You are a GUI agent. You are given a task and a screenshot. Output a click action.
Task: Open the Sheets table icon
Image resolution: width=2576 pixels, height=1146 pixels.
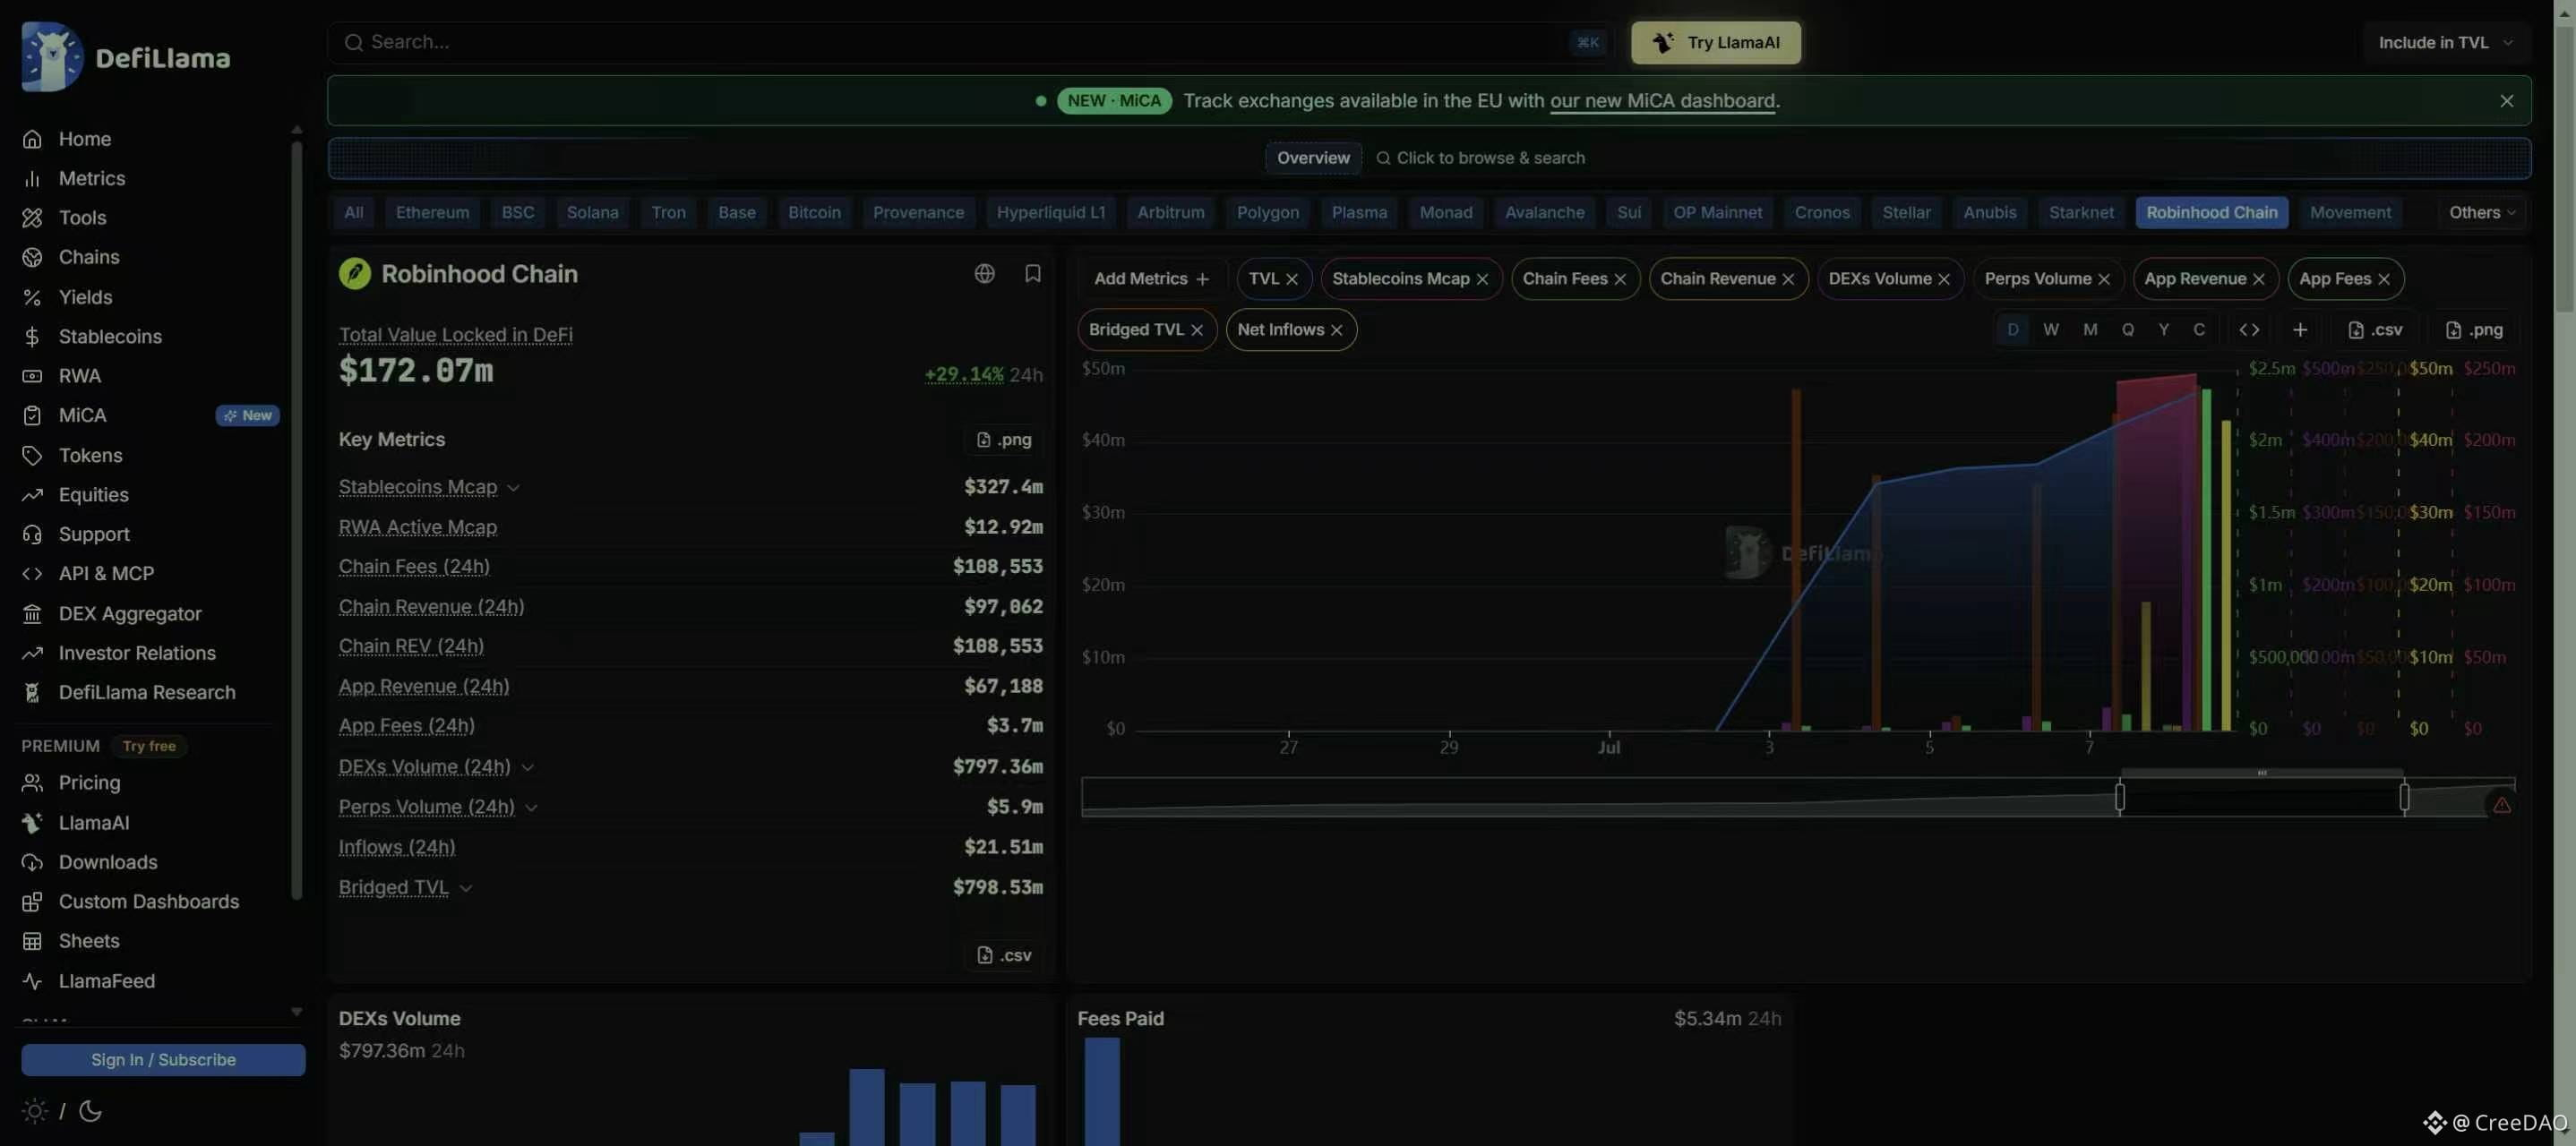pos(32,941)
